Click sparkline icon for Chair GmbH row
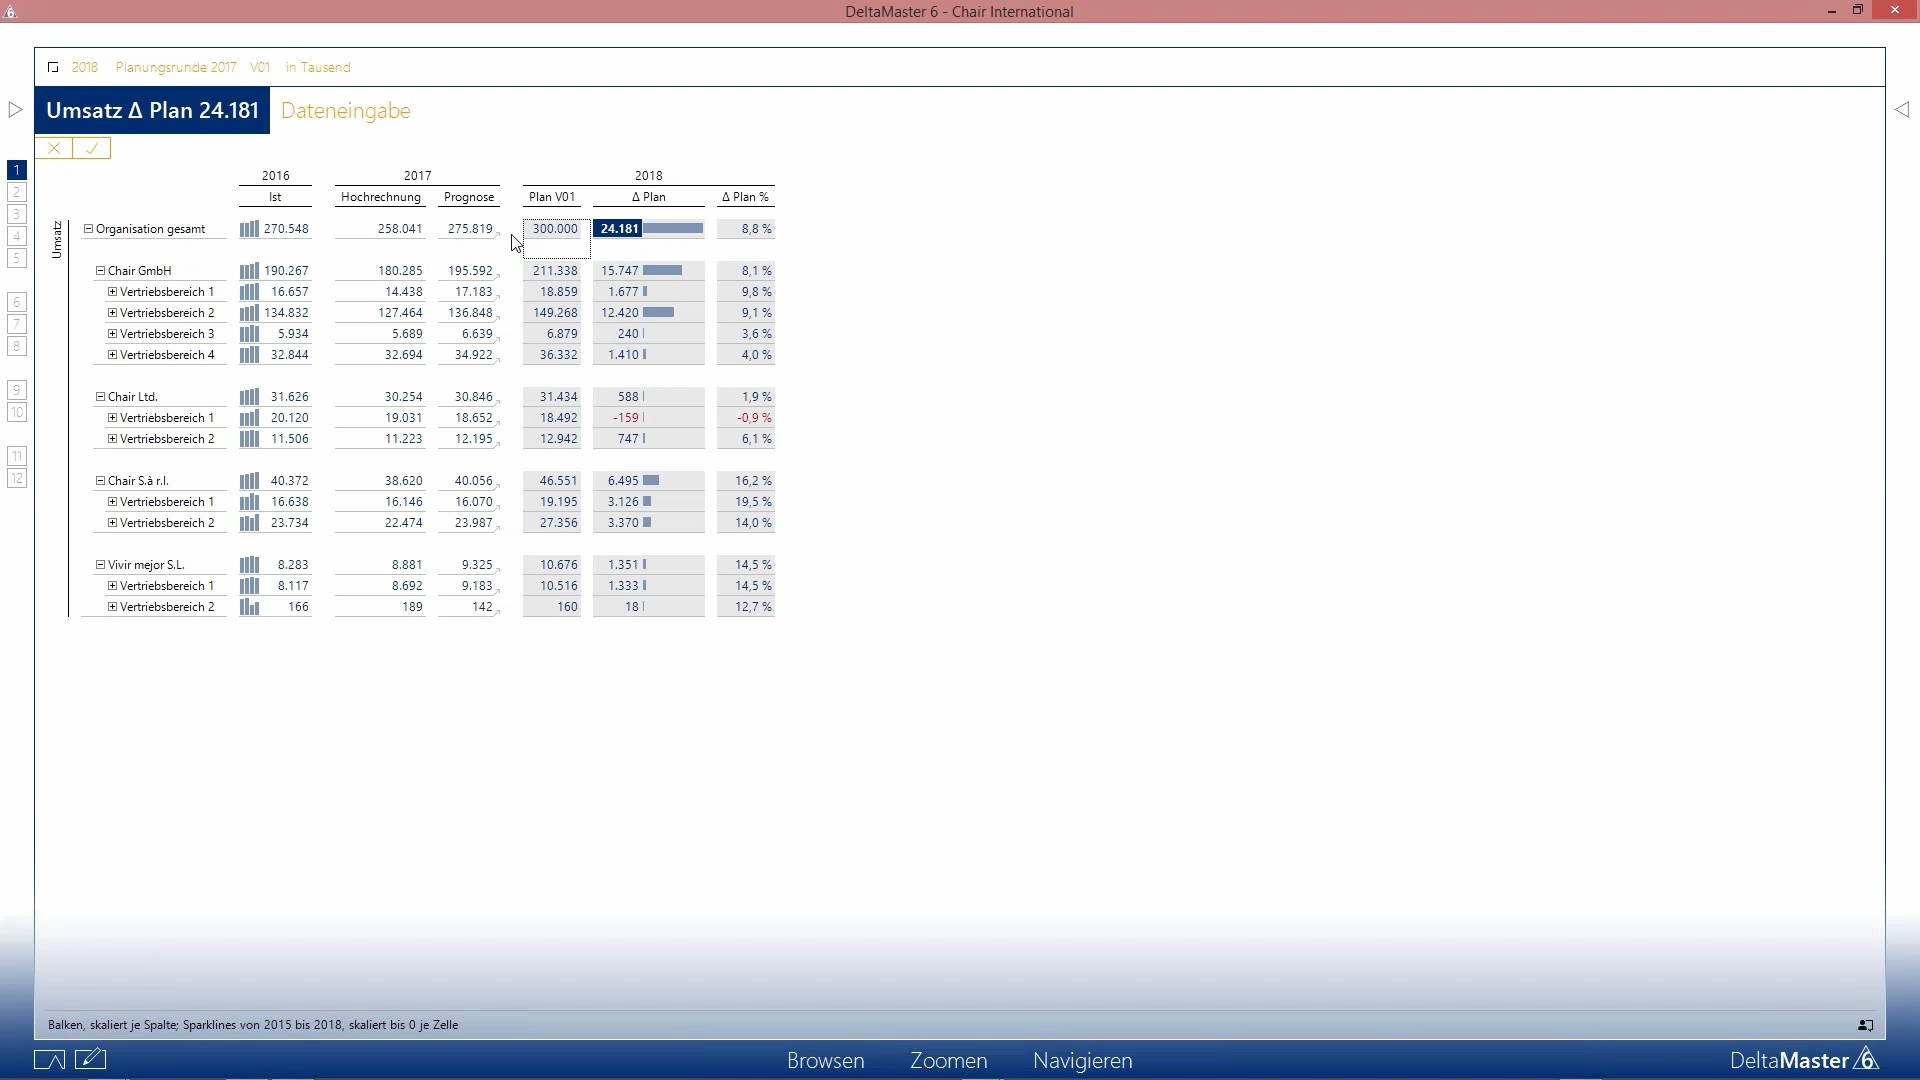Image resolution: width=1920 pixels, height=1080 pixels. click(x=249, y=271)
